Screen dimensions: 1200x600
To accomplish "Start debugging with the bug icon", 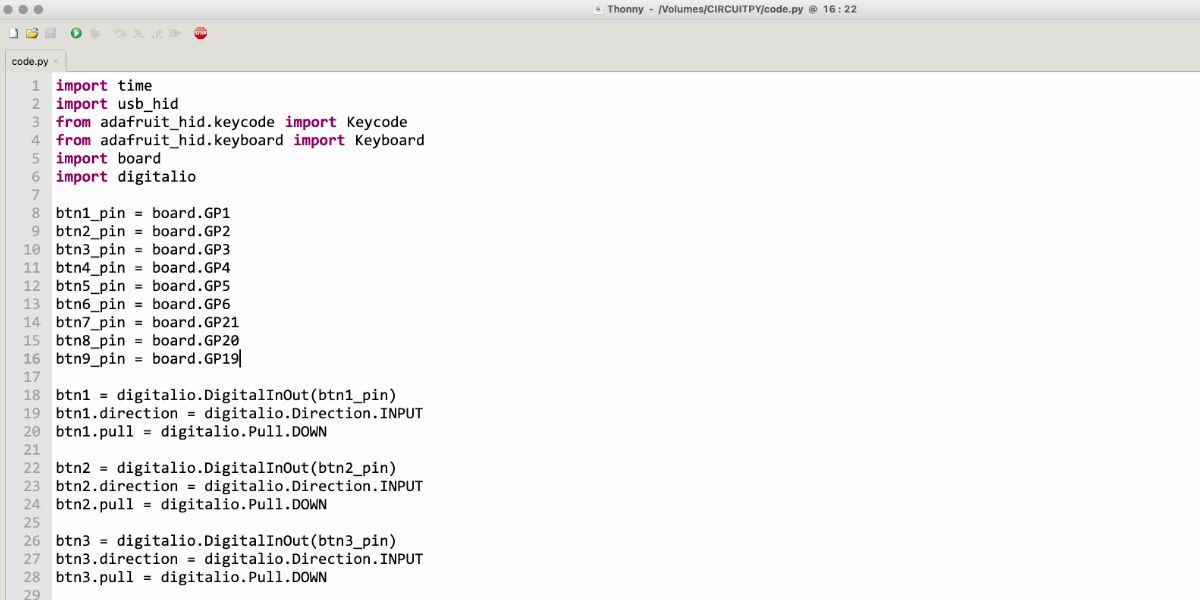I will click(95, 33).
